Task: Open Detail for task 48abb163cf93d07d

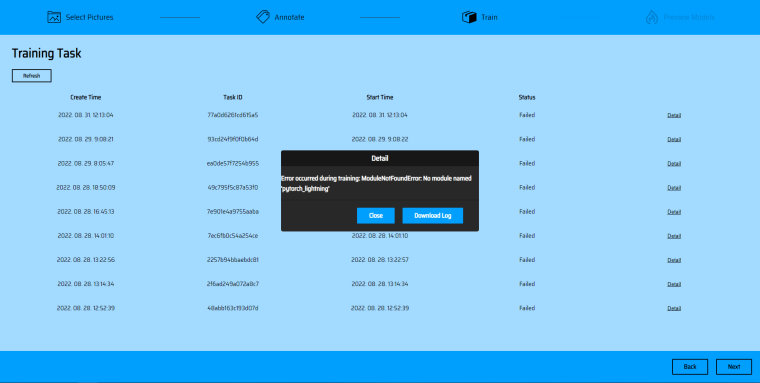Action: [674, 308]
